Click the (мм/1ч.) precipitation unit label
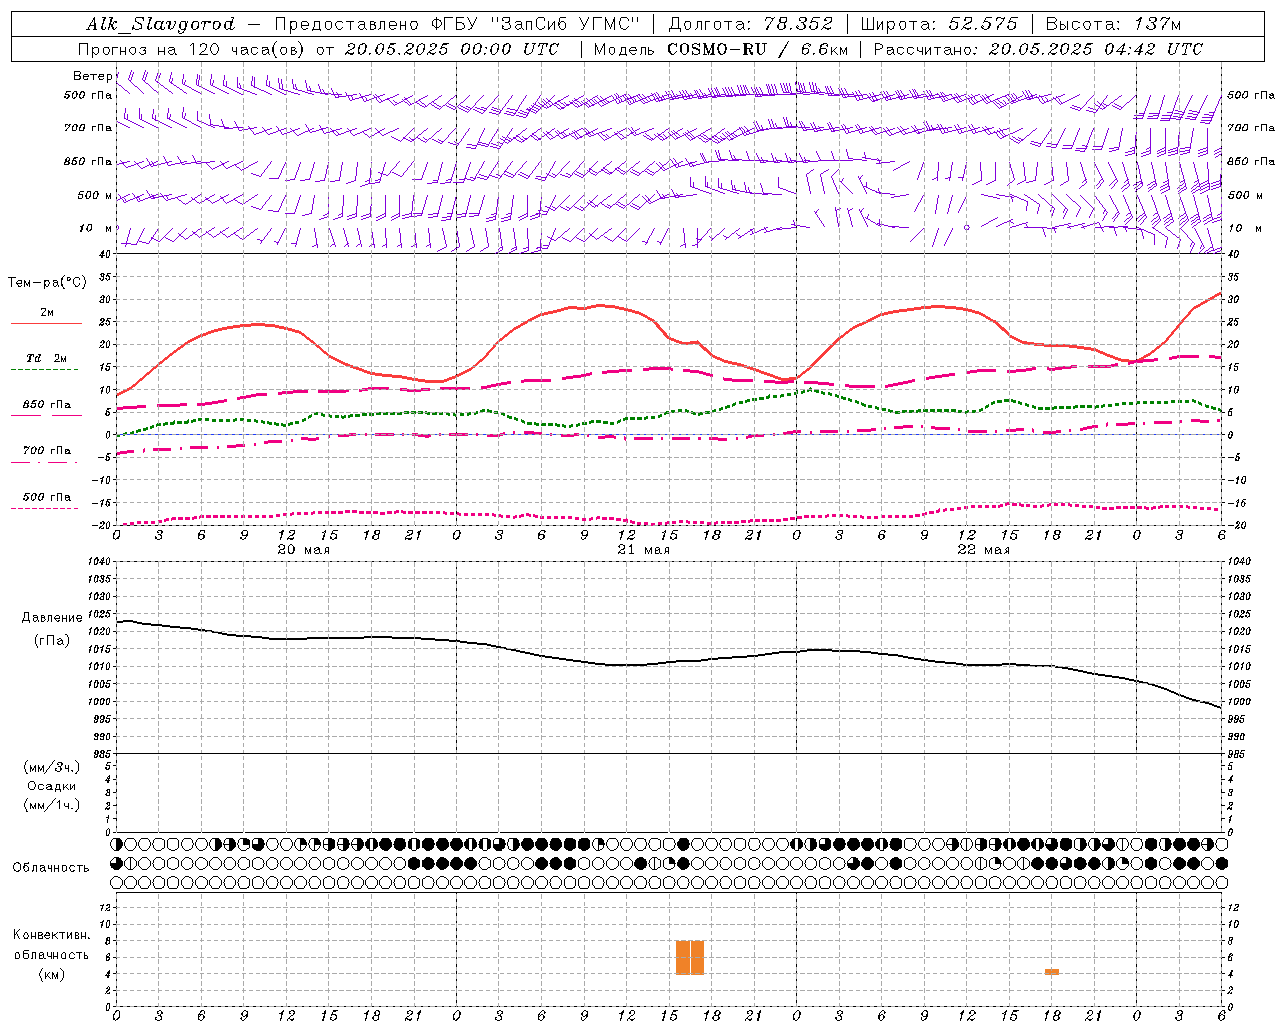The width and height of the screenshot is (1280, 1024). pyautogui.click(x=52, y=805)
